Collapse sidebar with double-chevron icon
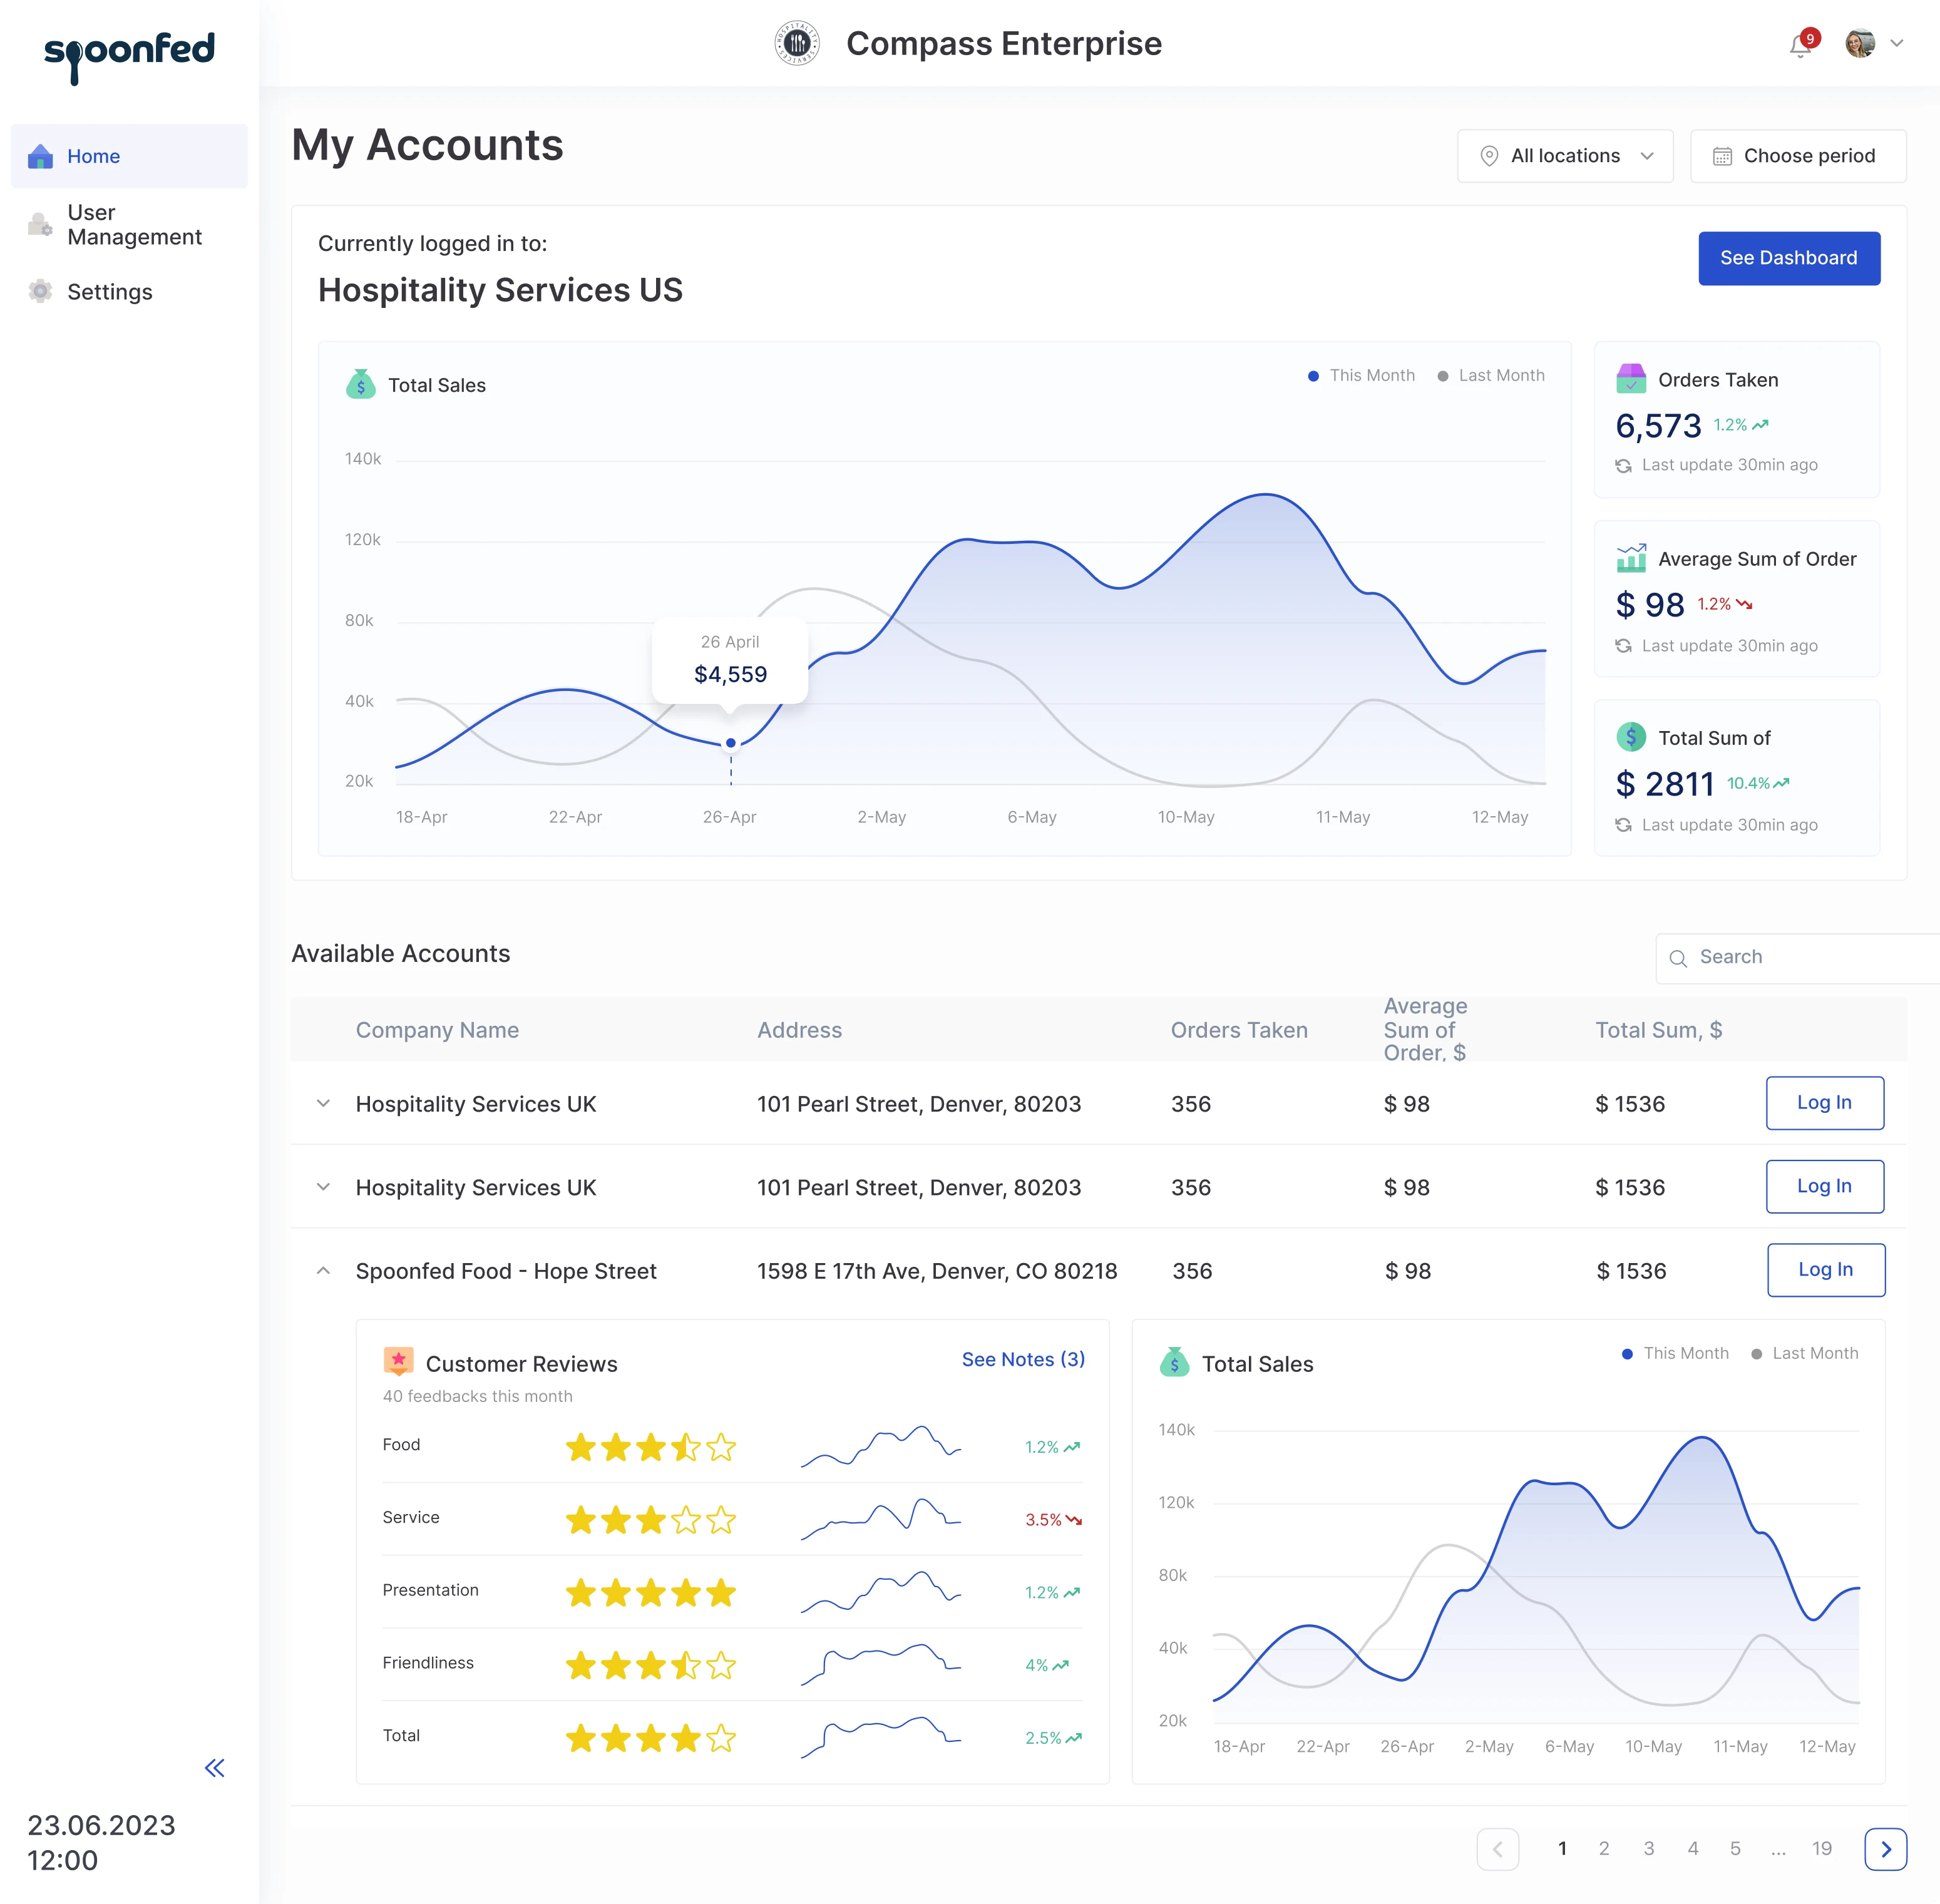Viewport: 1940px width, 1904px height. pos(214,1768)
